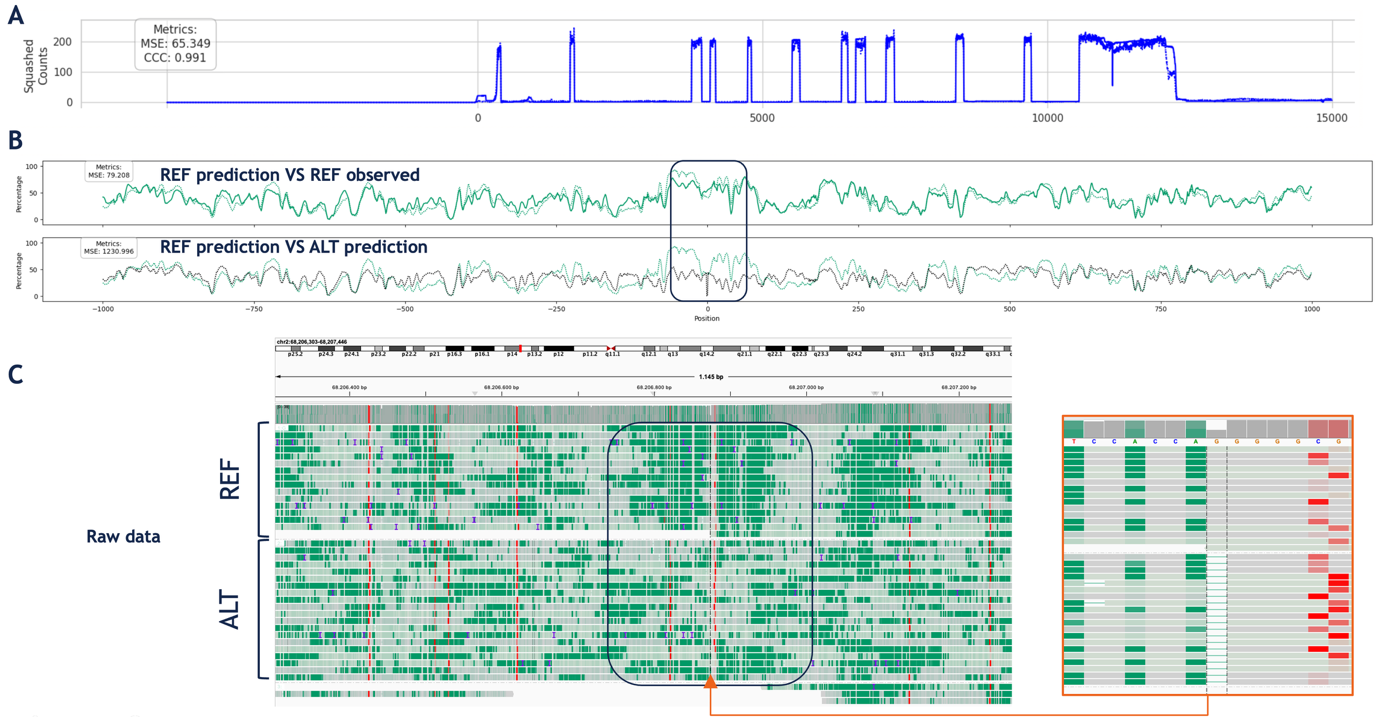The height and width of the screenshot is (717, 1378).
Task: Click the locus label chr2:68,206,303-68,207,446
Action: [x=312, y=342]
